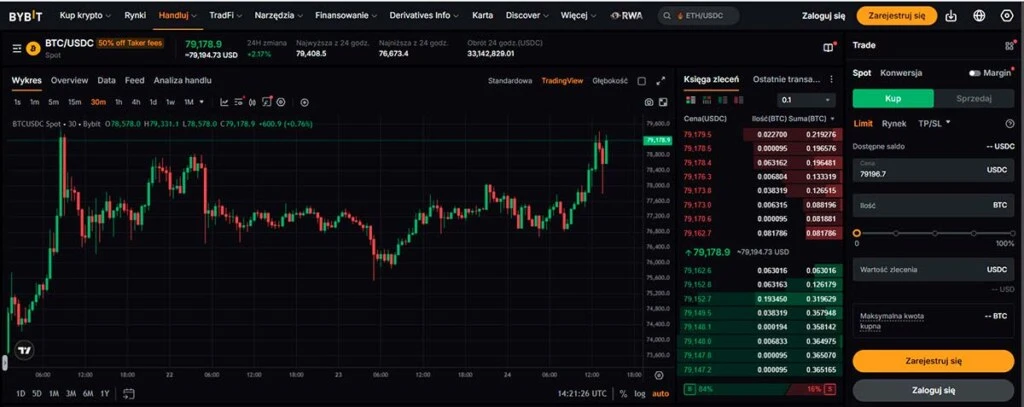Screen dimensions: 1024x407
Task: Click the circular target icon before the divider
Action: click(281, 102)
